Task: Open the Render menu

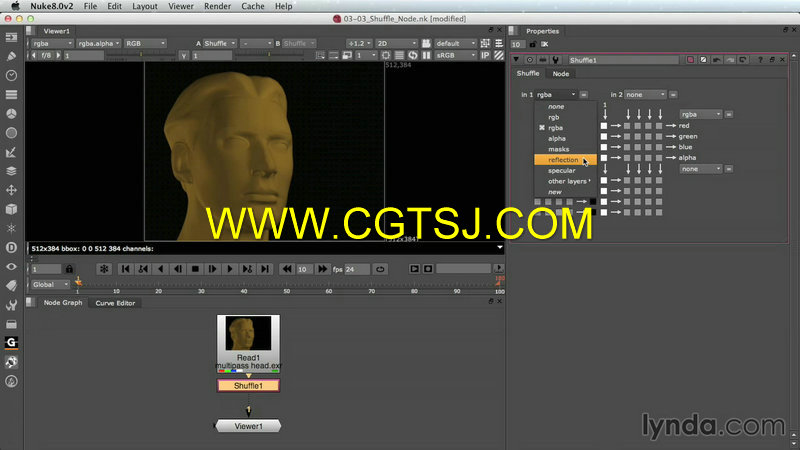Action: pyautogui.click(x=217, y=6)
